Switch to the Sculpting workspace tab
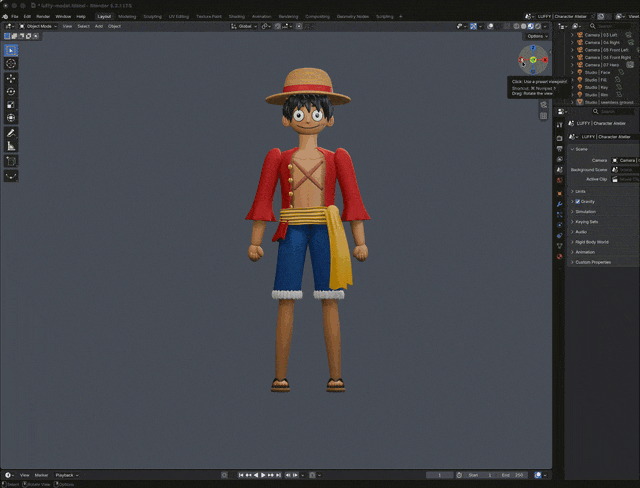The image size is (640, 488). [x=152, y=17]
